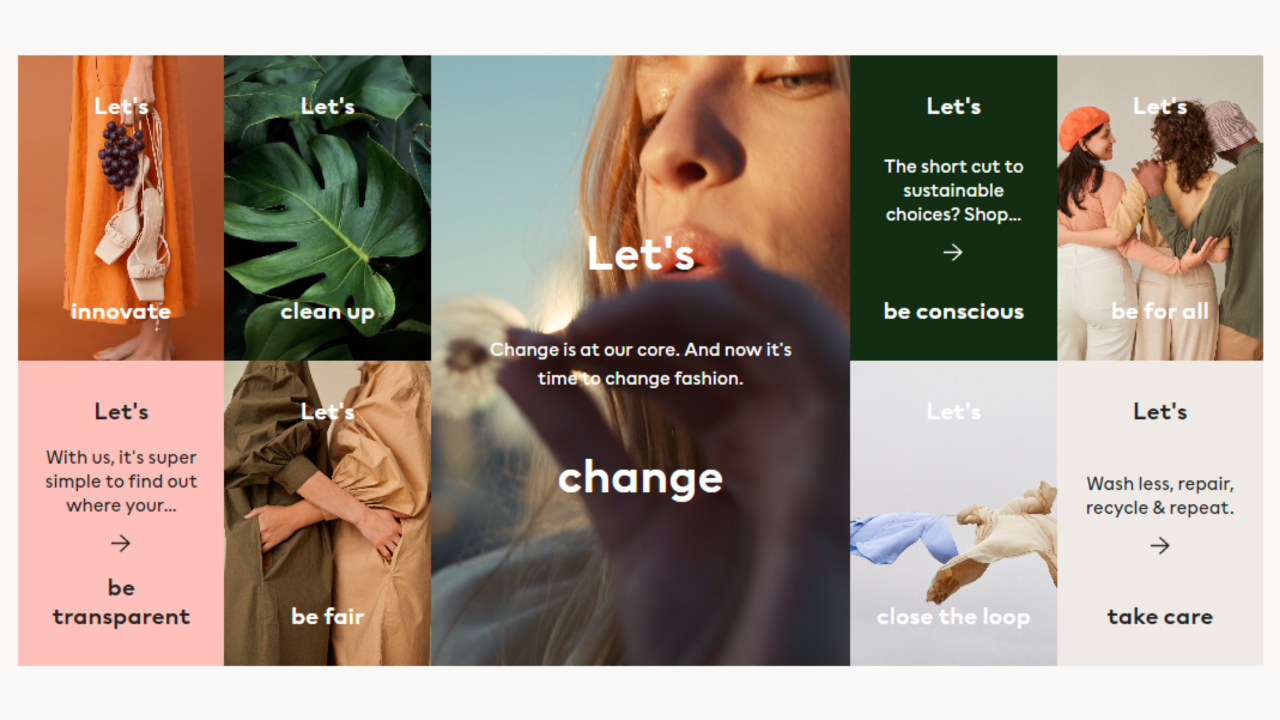Click 'With us, it's super simple' text
The height and width of the screenshot is (720, 1280).
pos(121,481)
